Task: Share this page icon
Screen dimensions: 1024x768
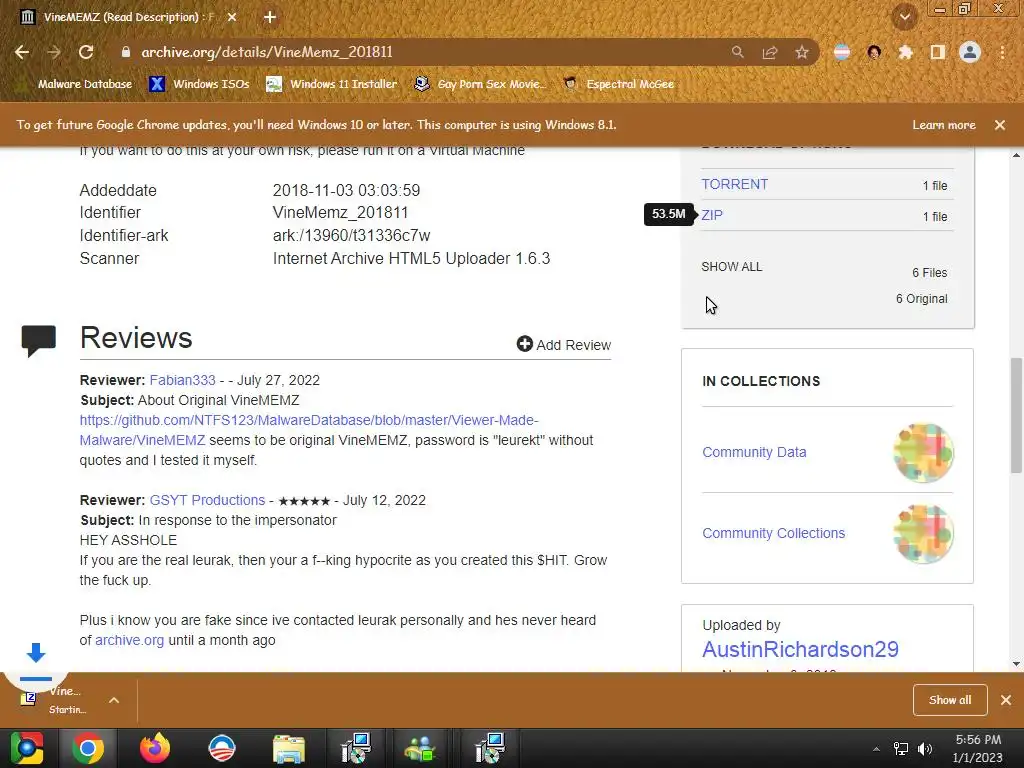Action: click(770, 52)
